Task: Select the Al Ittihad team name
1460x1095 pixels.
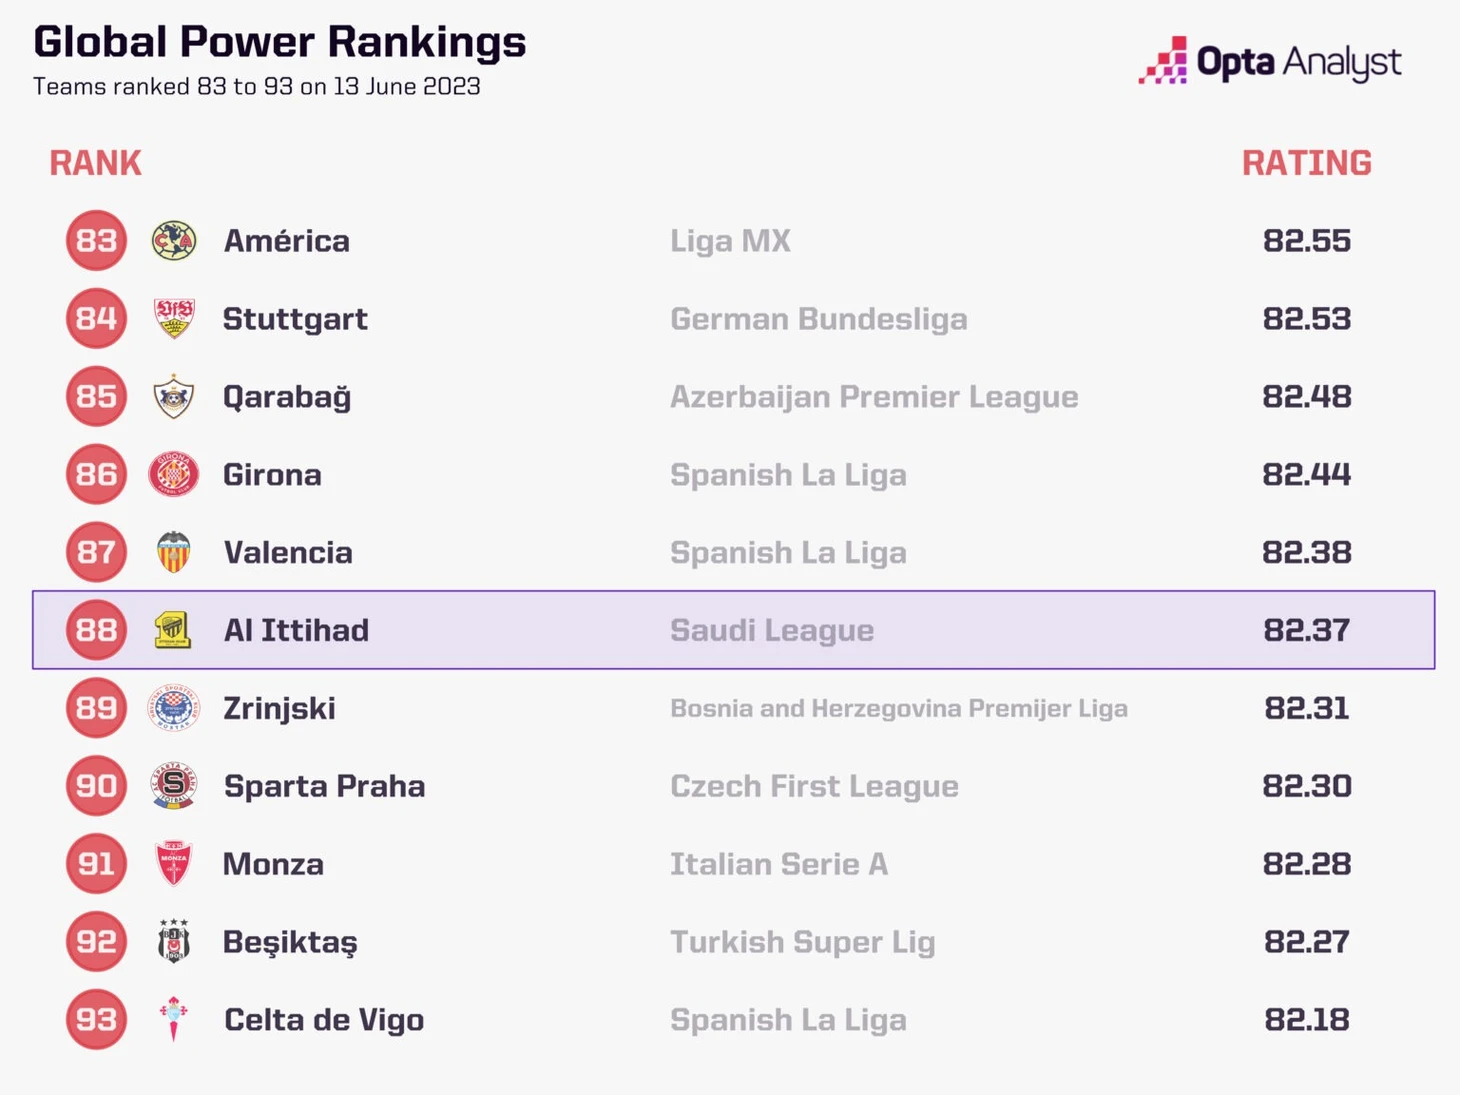Action: pyautogui.click(x=296, y=631)
